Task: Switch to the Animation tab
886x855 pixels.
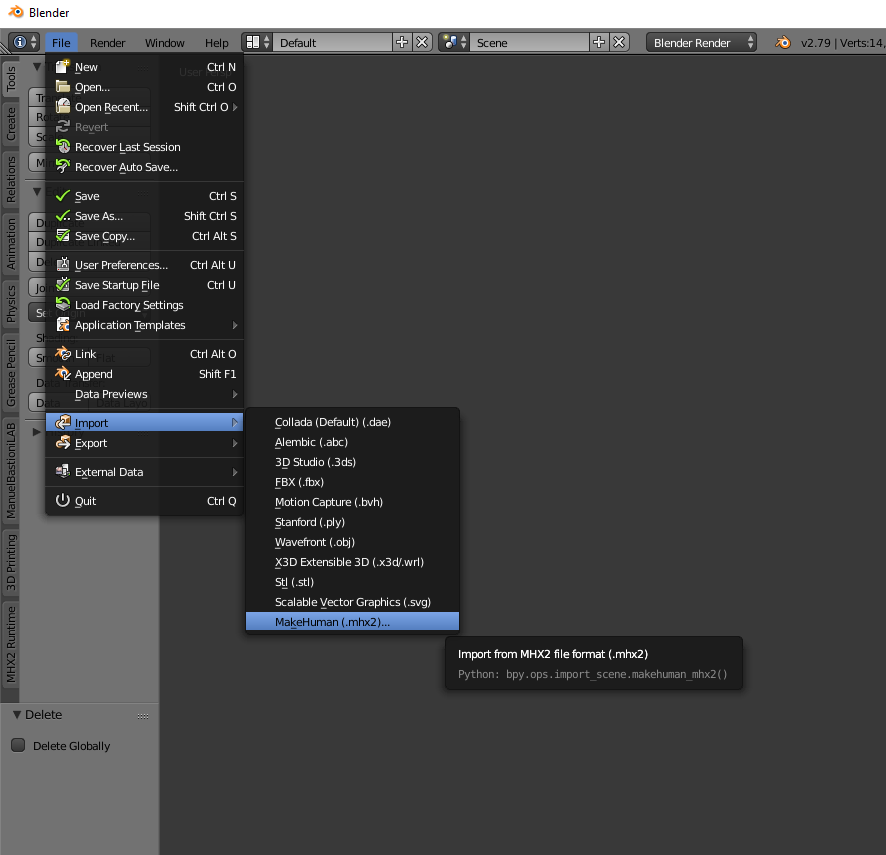Action: 11,244
